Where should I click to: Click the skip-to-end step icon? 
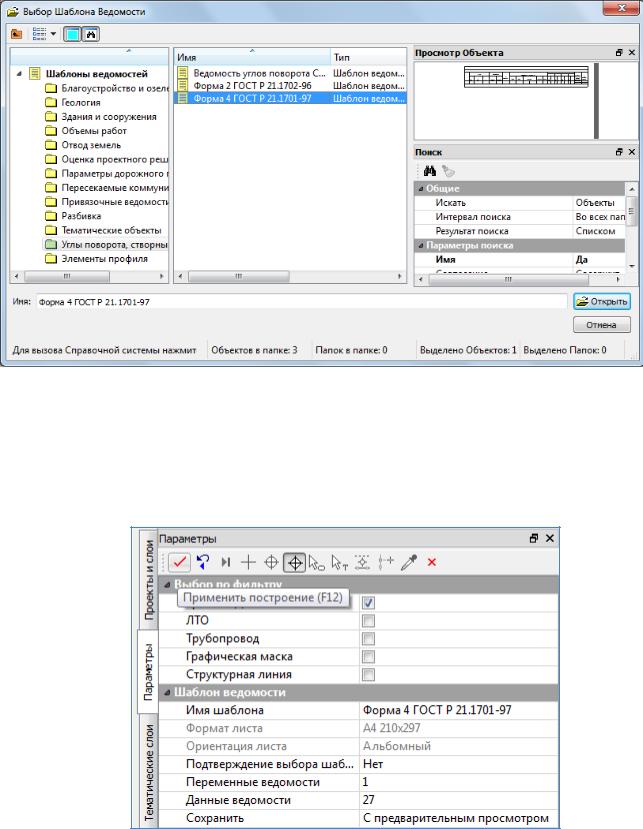[x=226, y=562]
